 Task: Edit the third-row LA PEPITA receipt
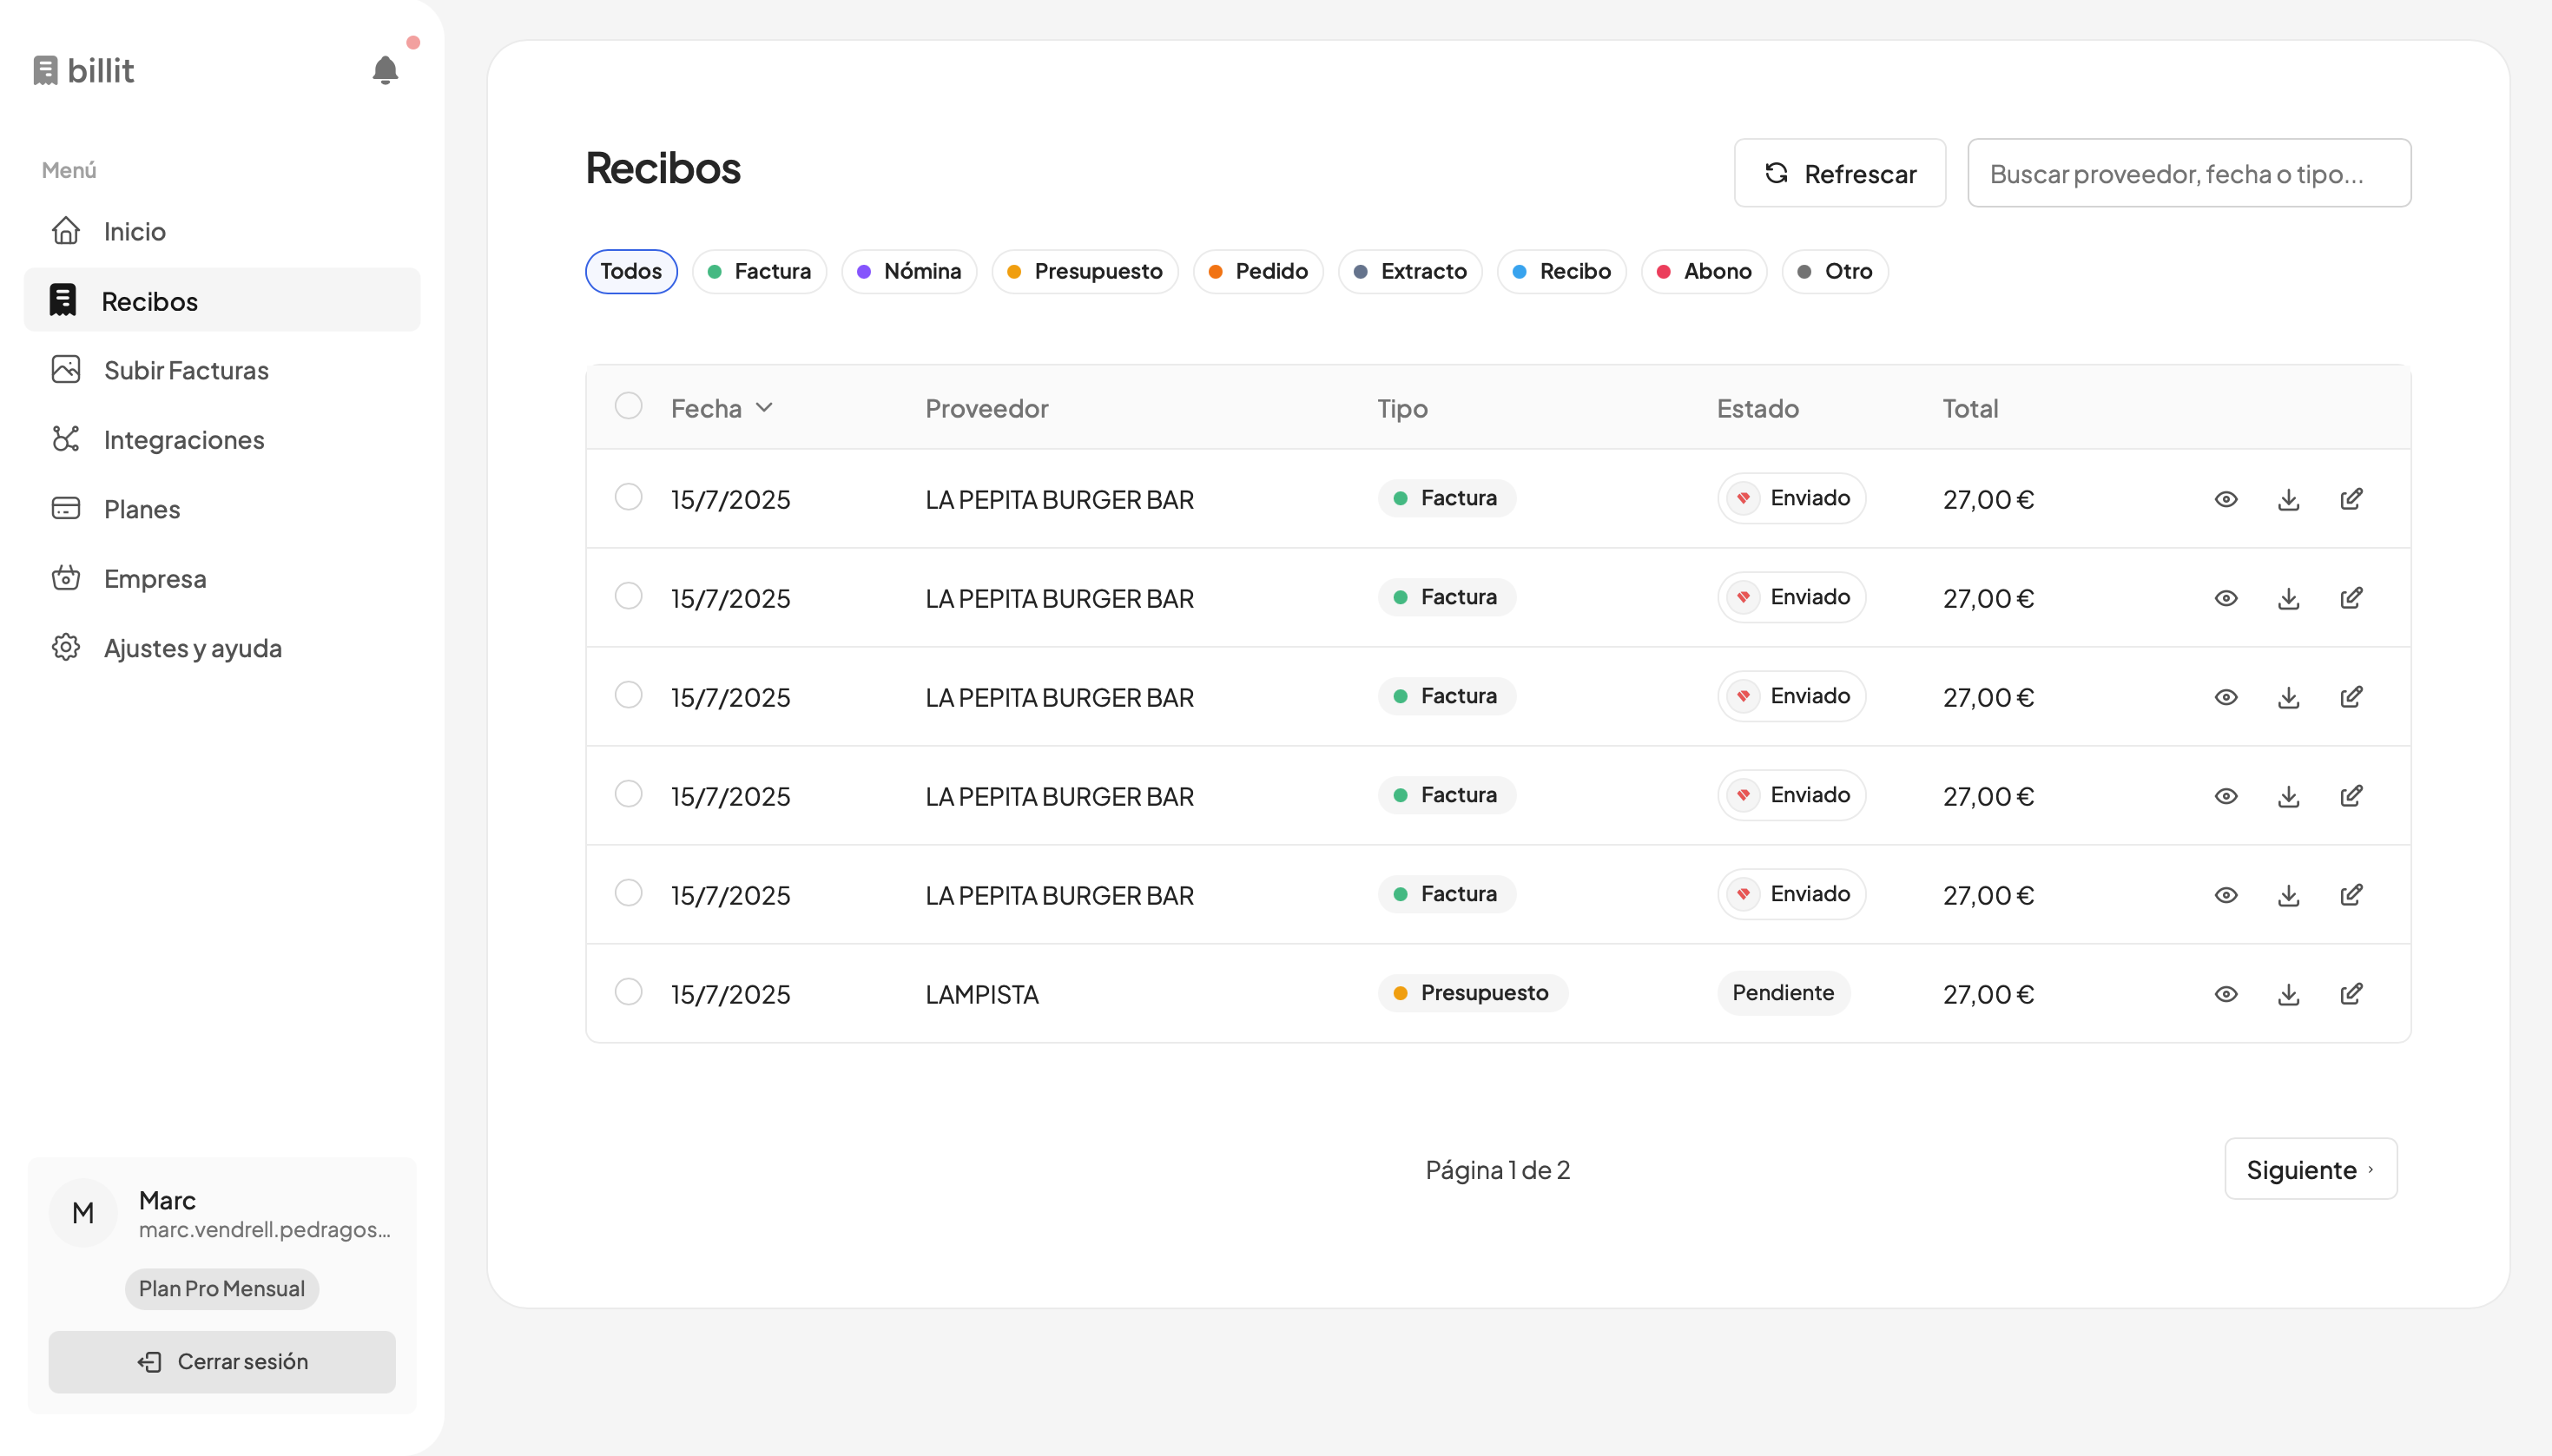[x=2352, y=696]
